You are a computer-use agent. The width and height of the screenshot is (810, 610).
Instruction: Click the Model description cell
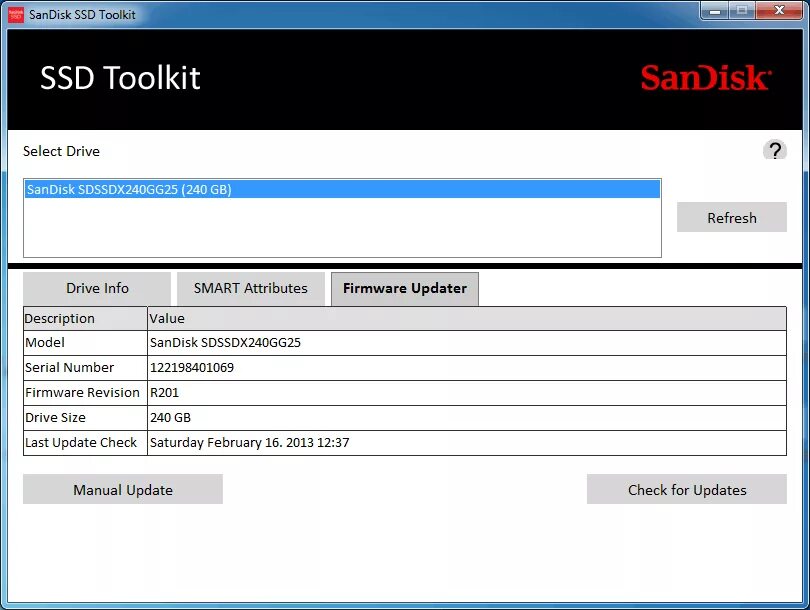click(85, 342)
